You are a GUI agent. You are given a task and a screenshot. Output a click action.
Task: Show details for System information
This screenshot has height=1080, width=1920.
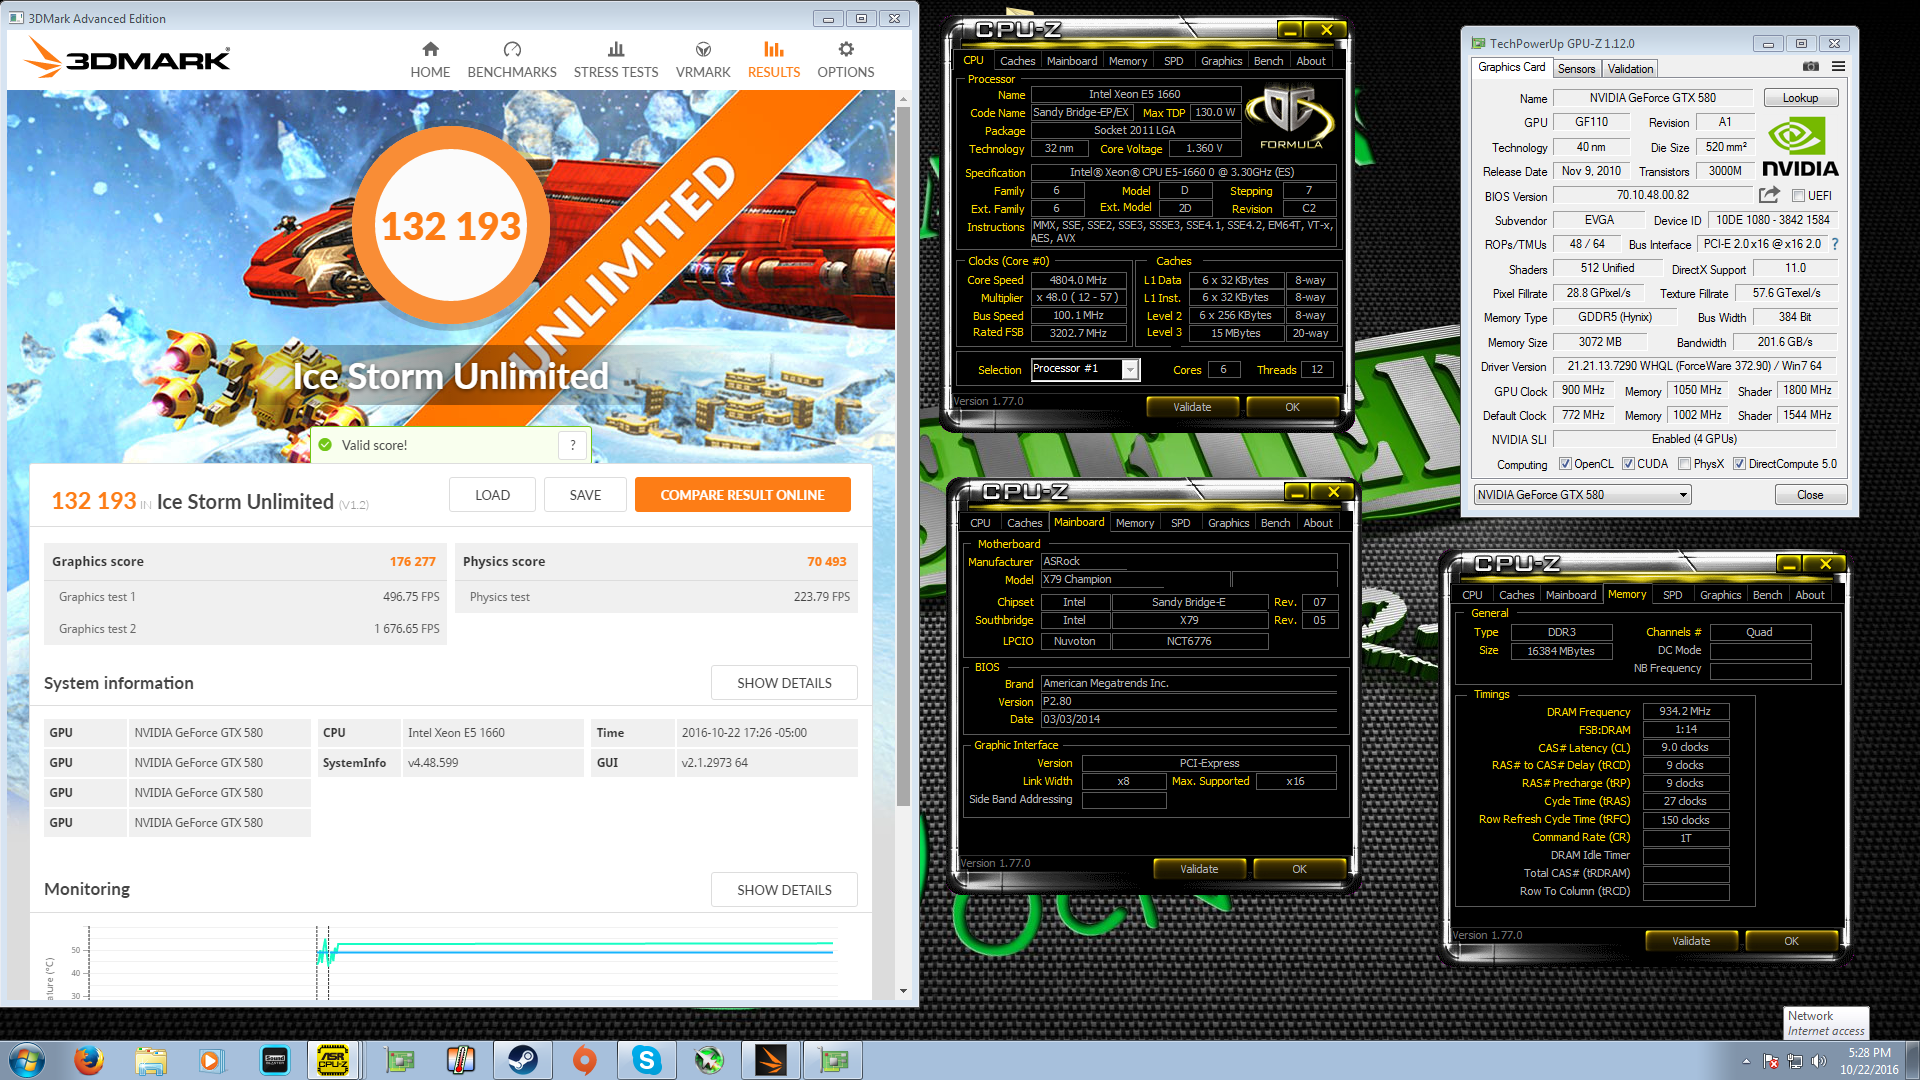tap(784, 683)
